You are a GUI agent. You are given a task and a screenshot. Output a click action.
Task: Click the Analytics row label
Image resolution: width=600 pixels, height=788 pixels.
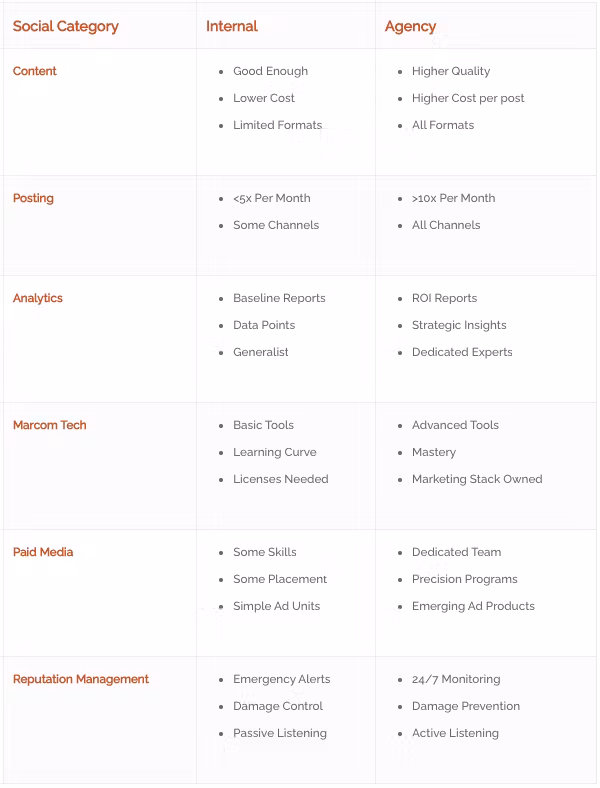click(x=38, y=298)
